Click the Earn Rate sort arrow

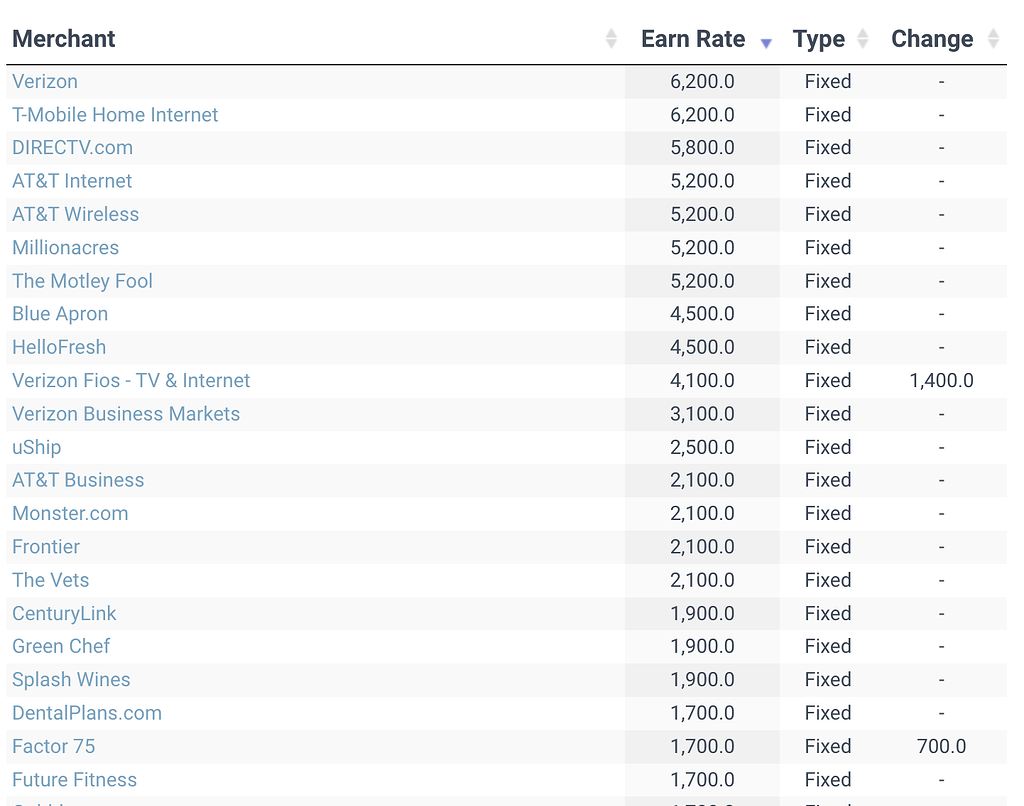tap(766, 42)
